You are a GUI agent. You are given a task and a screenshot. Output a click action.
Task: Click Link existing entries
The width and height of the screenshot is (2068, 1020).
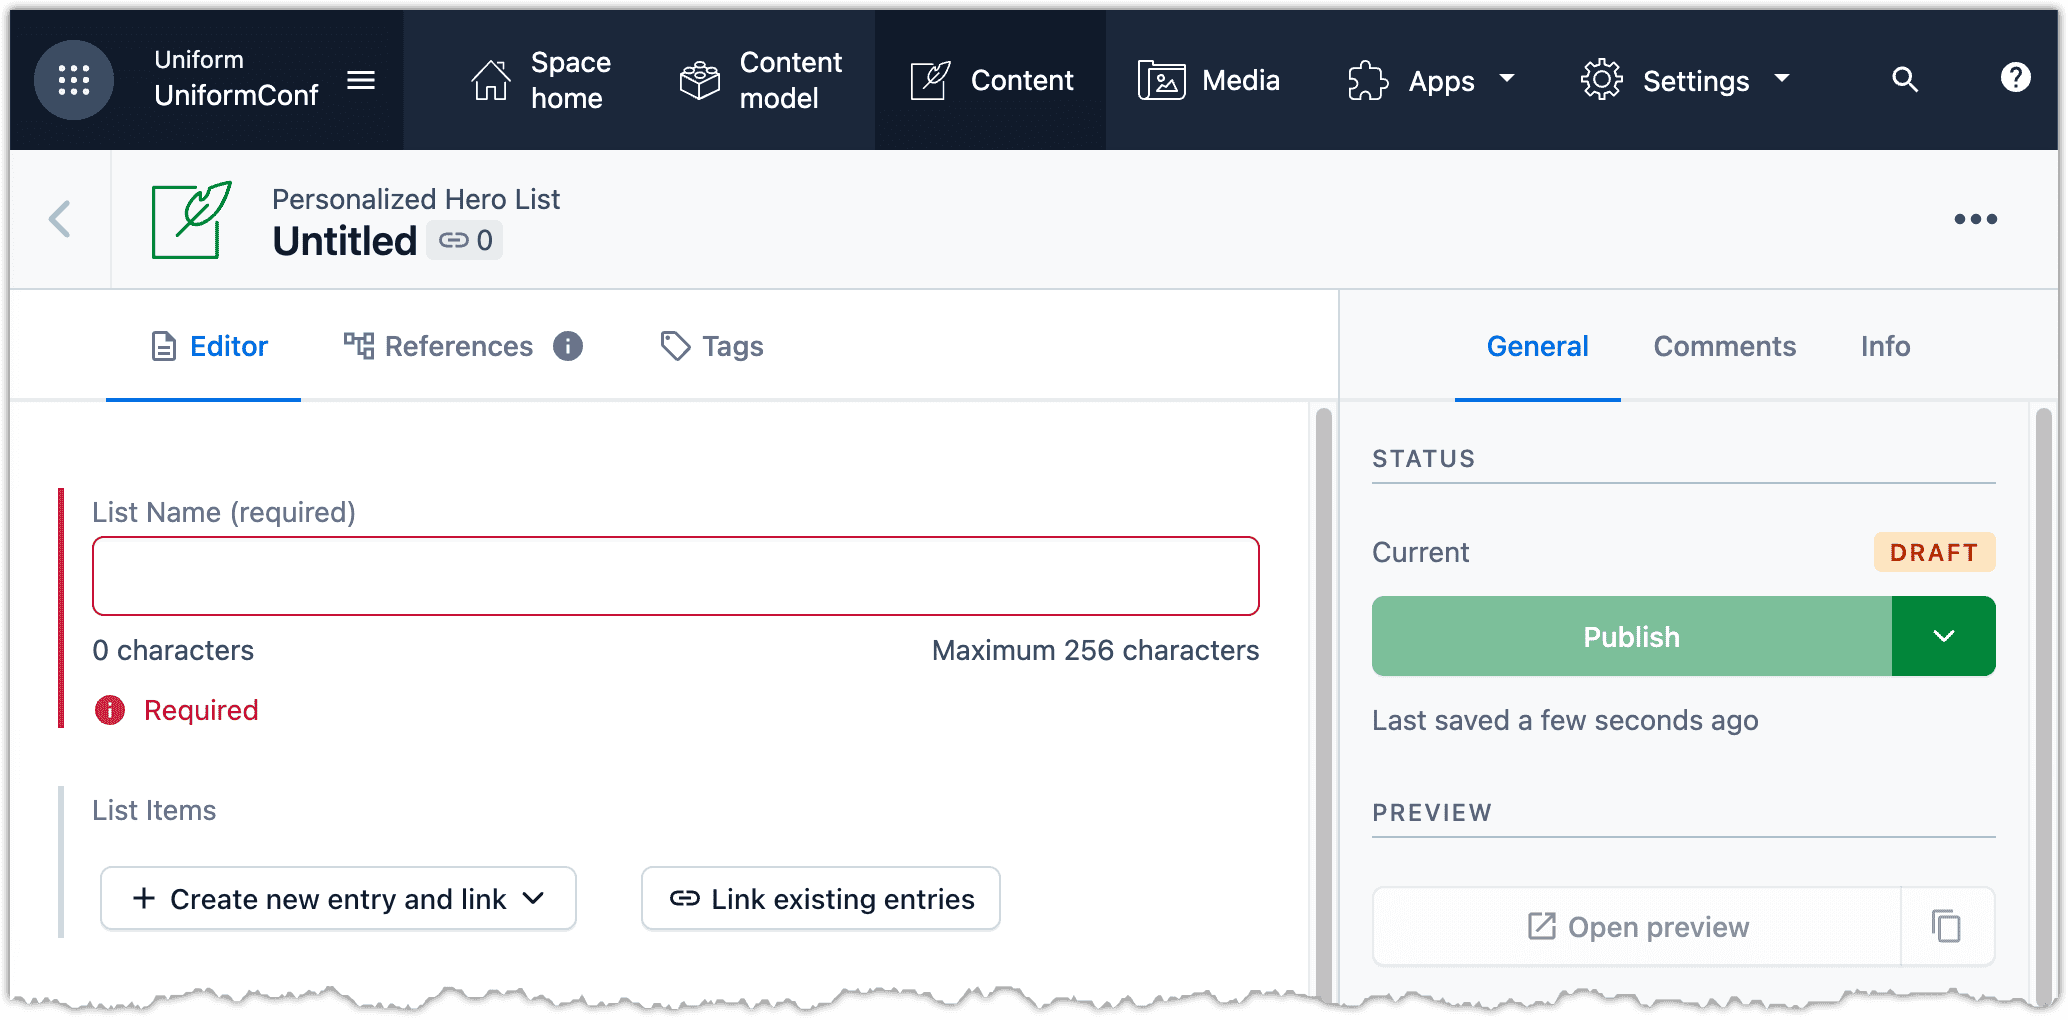tap(820, 898)
